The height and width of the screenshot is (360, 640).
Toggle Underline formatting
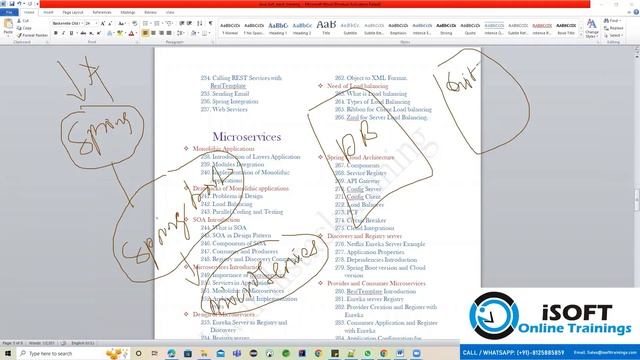71,33
